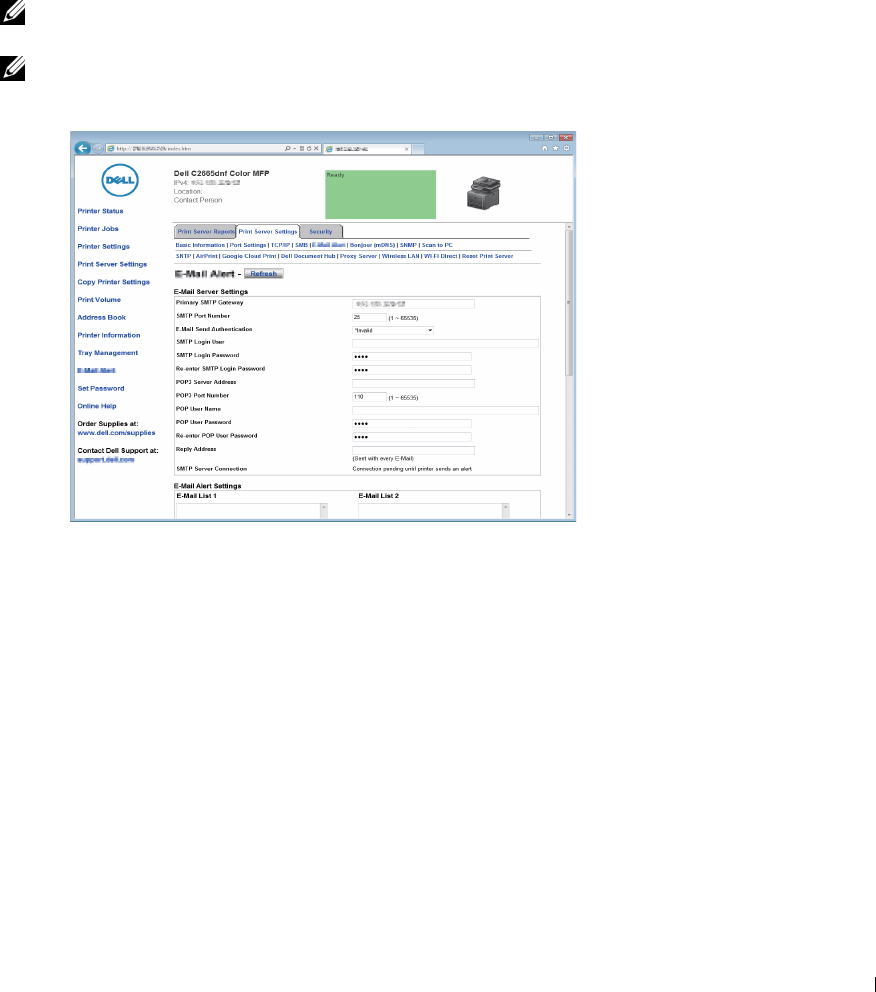Screen dimensions: 876x992
Task: Switch to Security tab
Action: 321,232
